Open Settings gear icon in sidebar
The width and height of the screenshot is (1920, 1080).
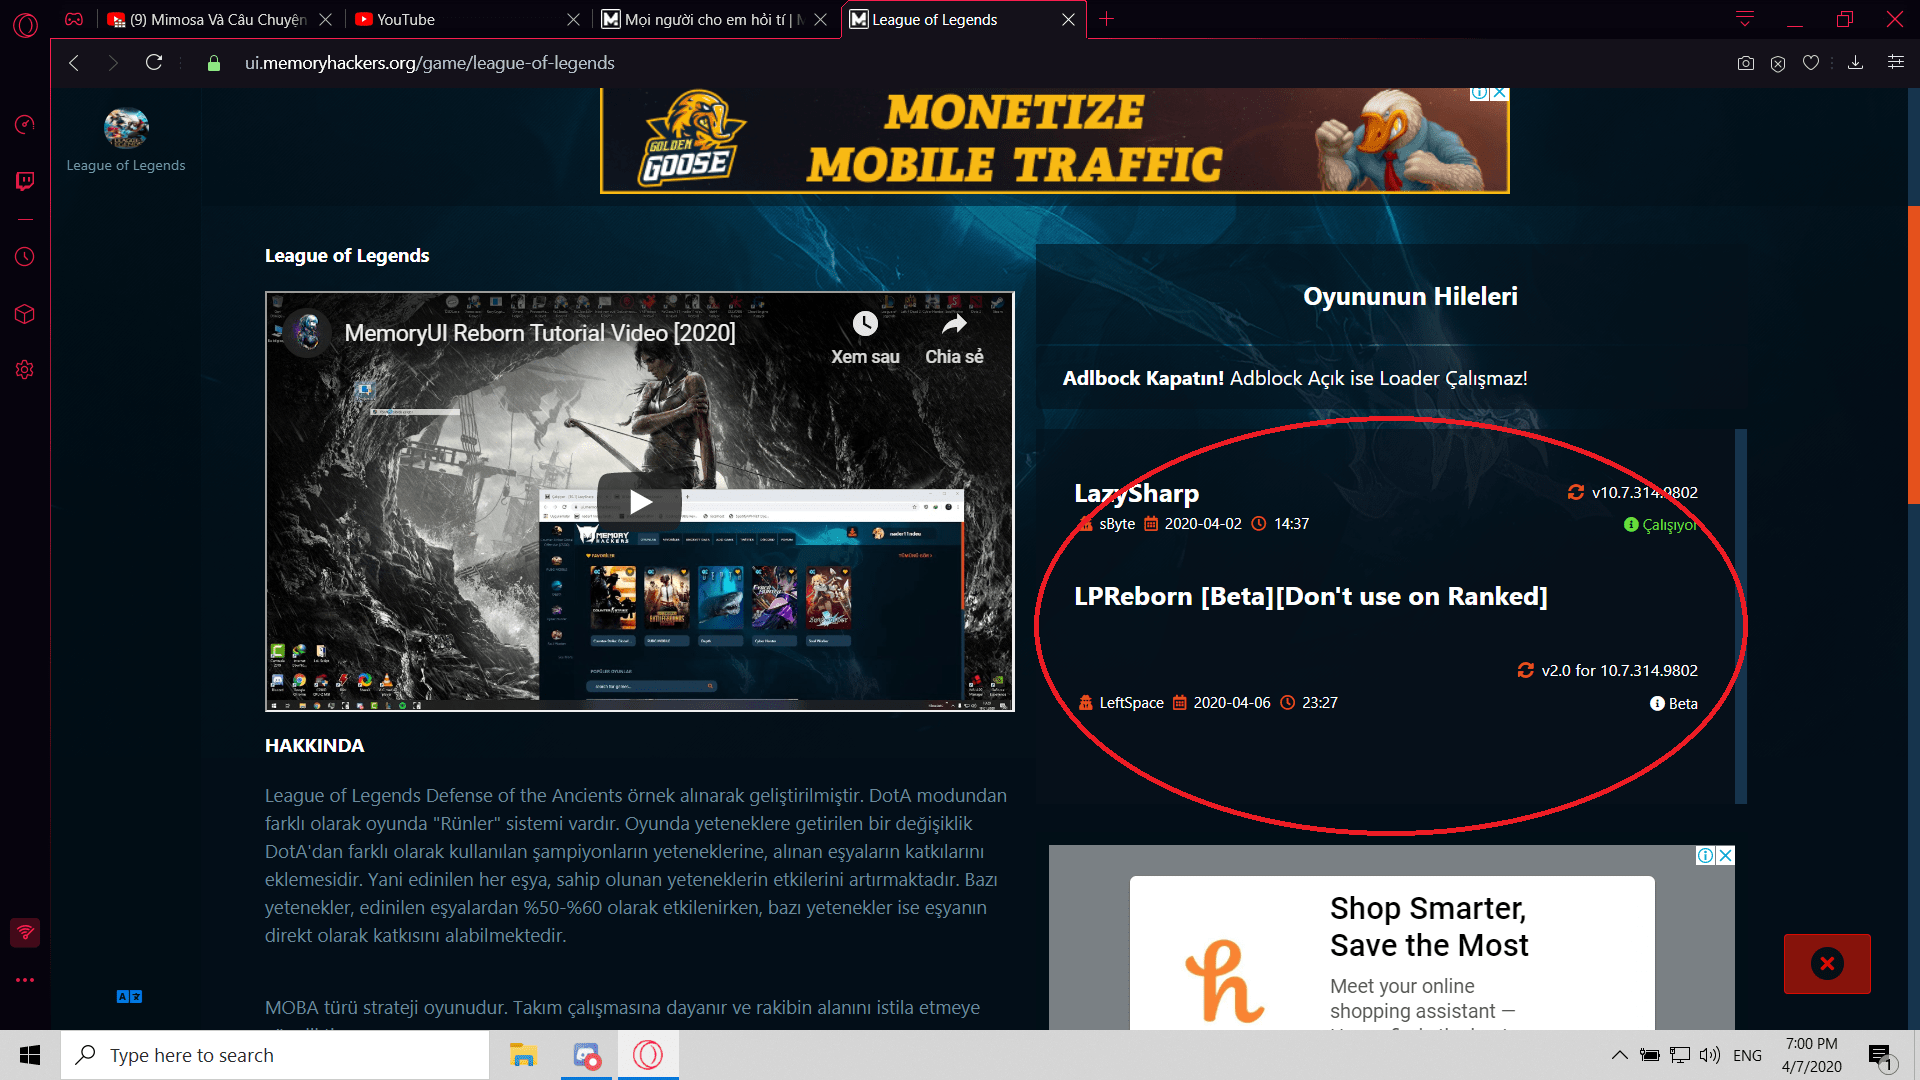click(25, 370)
